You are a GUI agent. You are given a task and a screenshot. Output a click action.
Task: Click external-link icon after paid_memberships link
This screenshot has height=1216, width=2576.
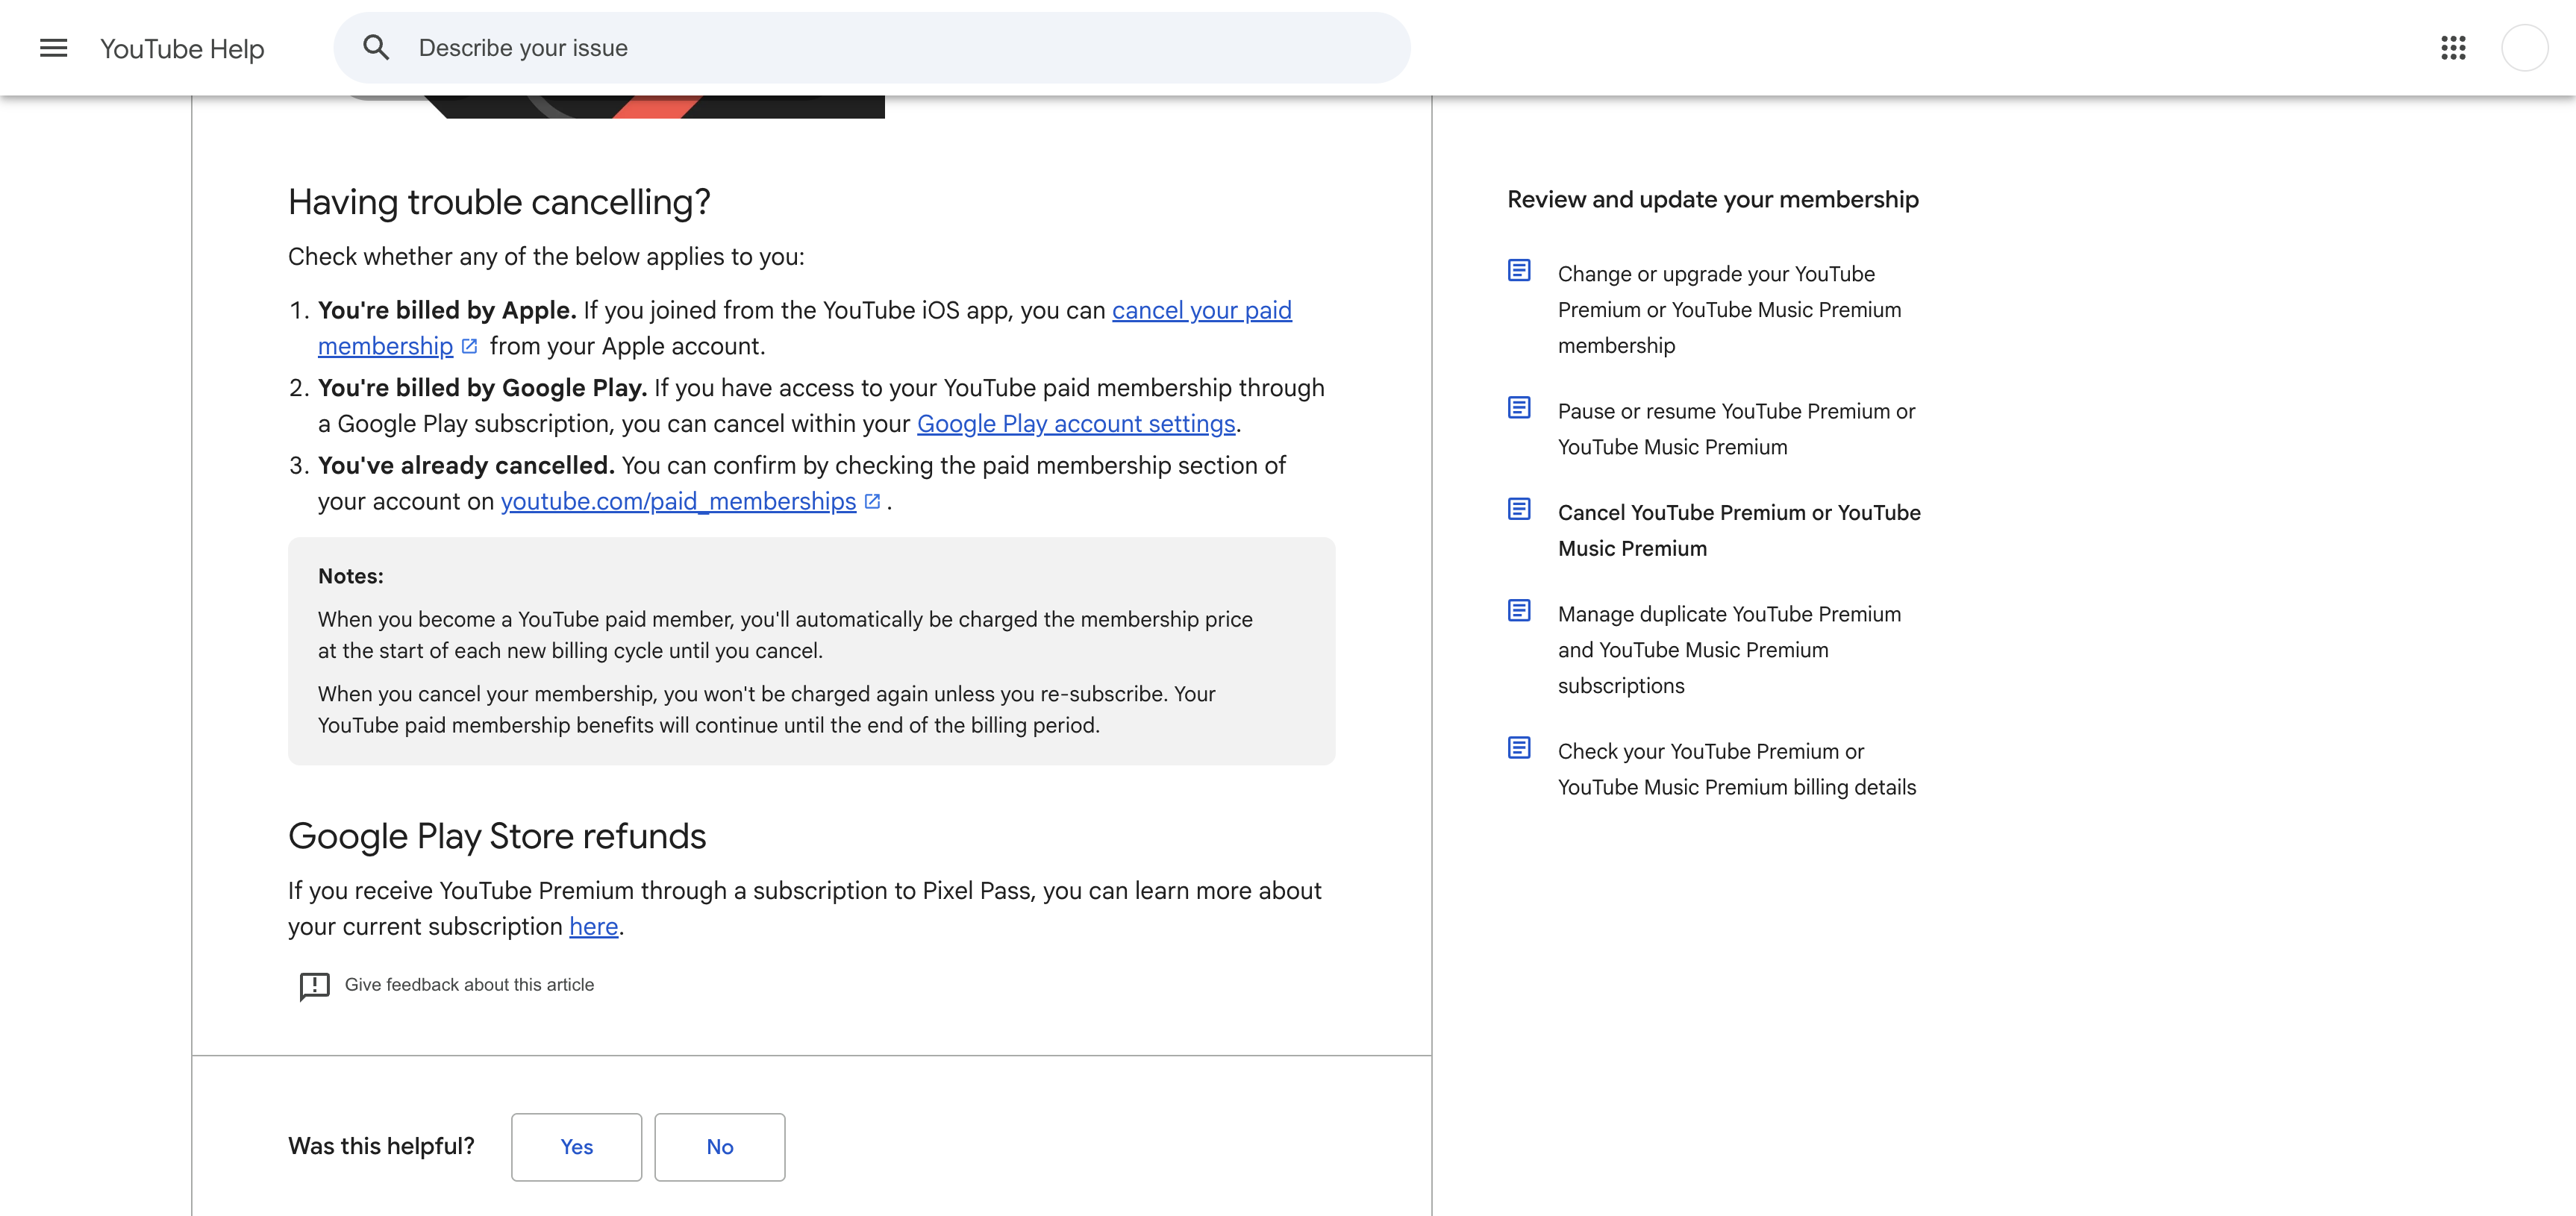[872, 501]
